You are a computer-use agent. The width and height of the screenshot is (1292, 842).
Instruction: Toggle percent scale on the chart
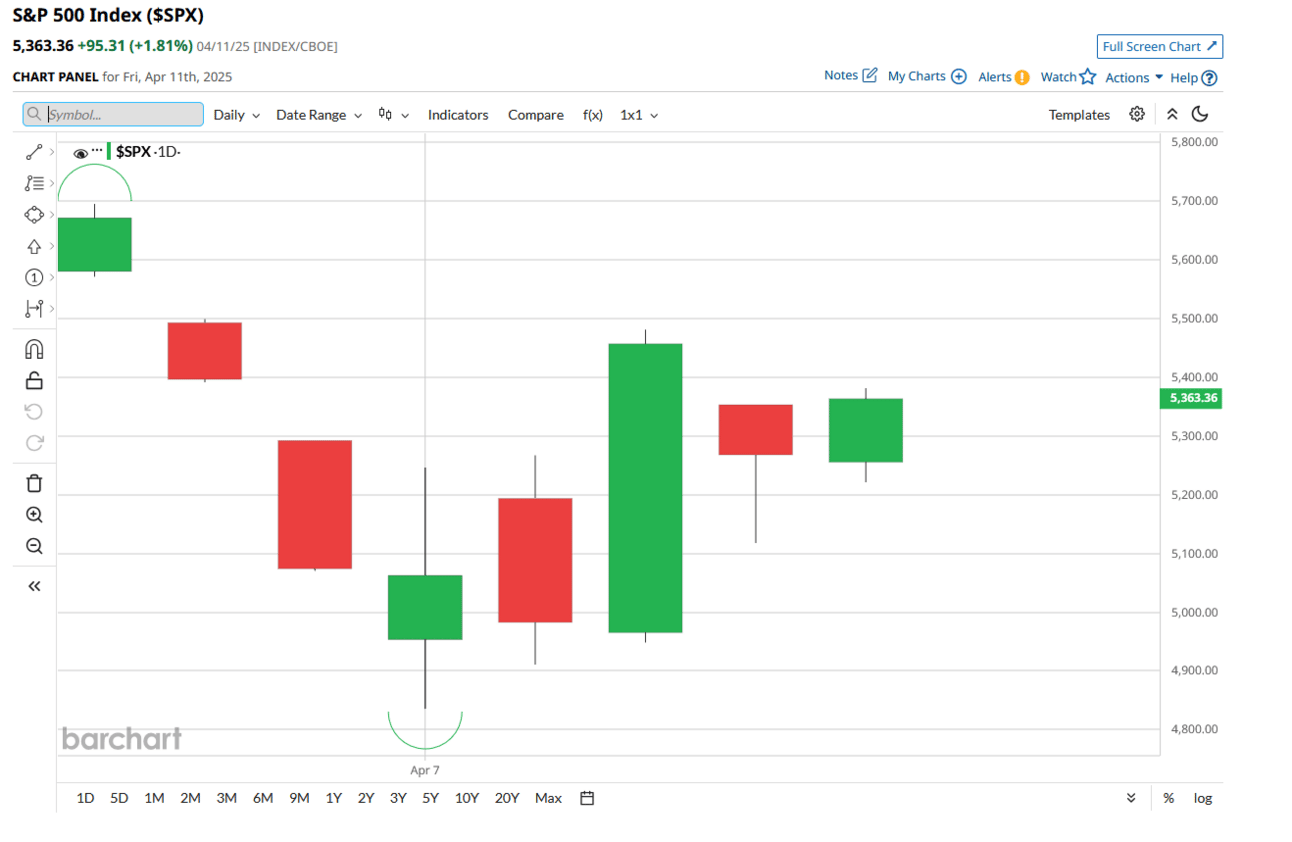(1168, 798)
